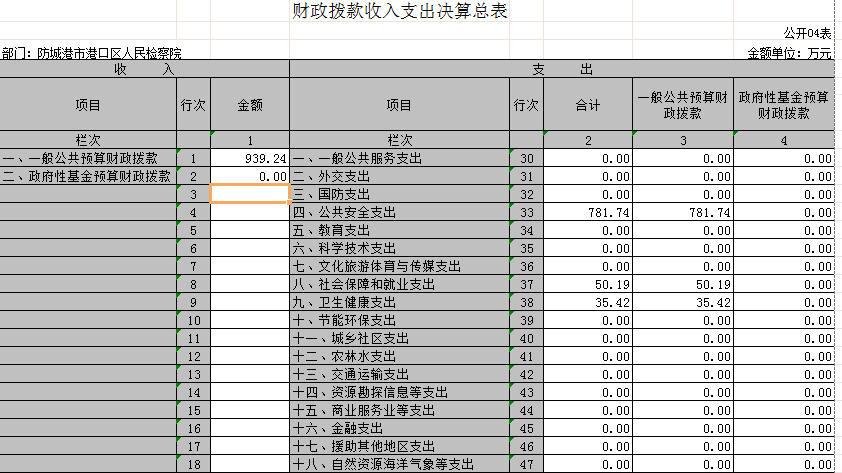
Task: Select the 九、卫生健康支出 cell
Action: (400, 302)
